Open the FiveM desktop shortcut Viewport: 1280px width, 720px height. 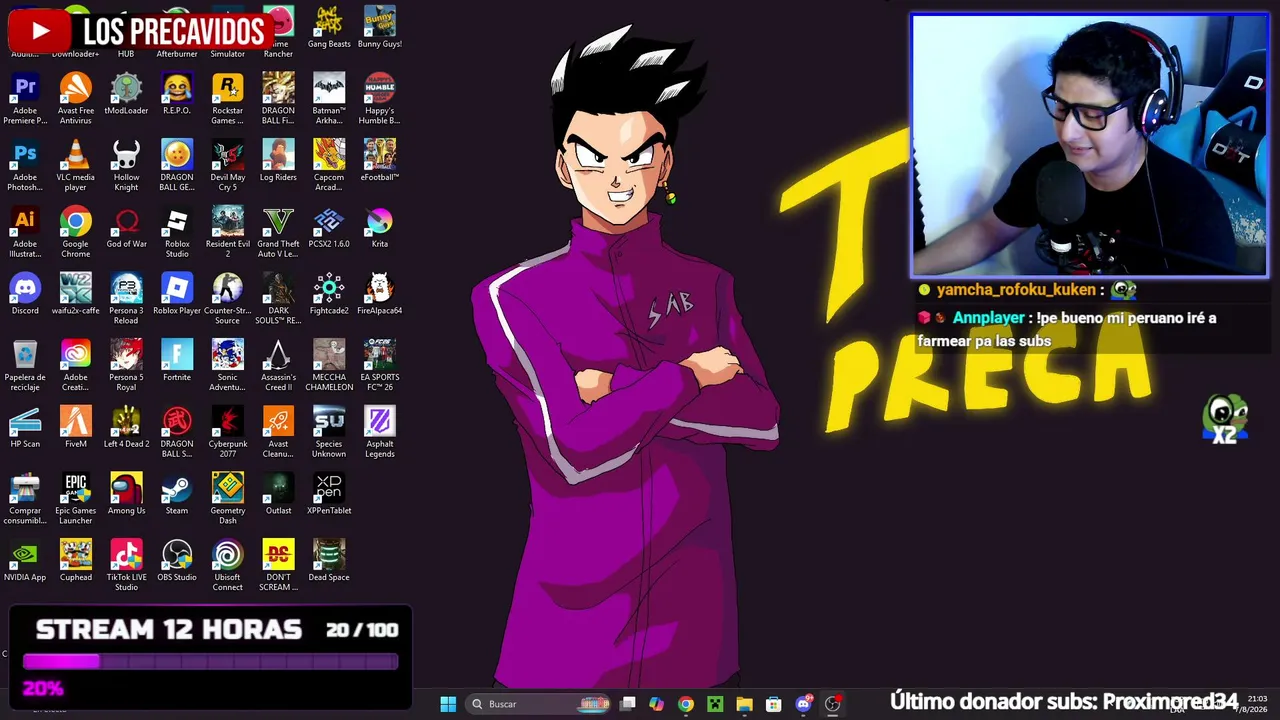pyautogui.click(x=76, y=429)
